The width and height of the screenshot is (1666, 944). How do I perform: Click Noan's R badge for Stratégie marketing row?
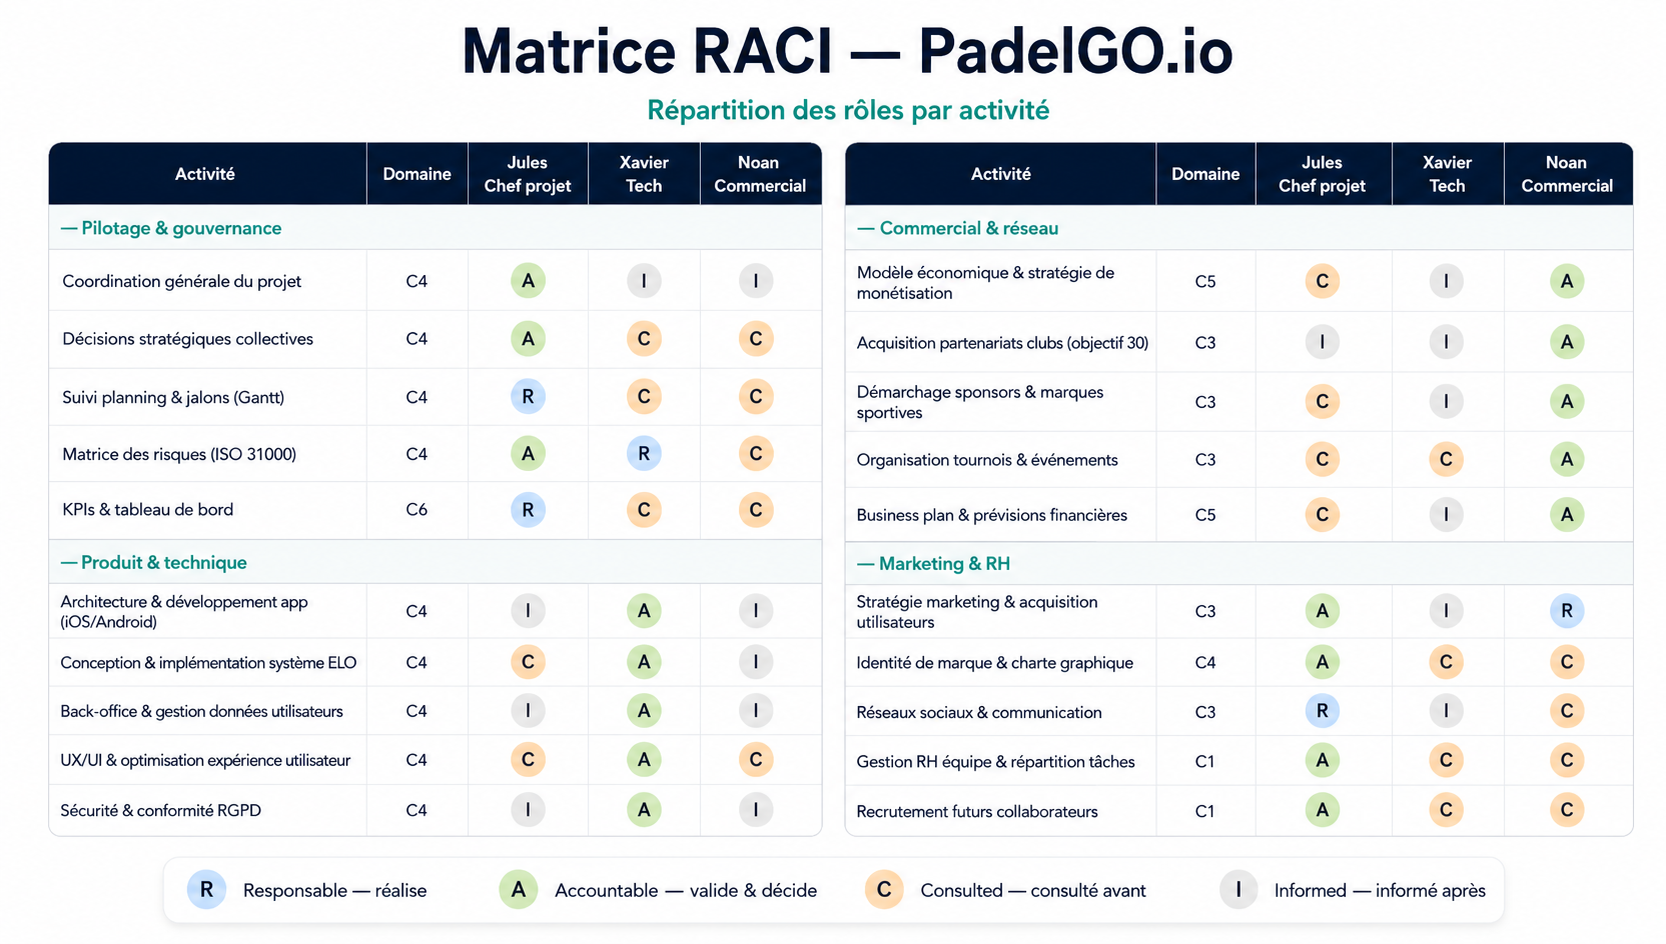click(1567, 611)
